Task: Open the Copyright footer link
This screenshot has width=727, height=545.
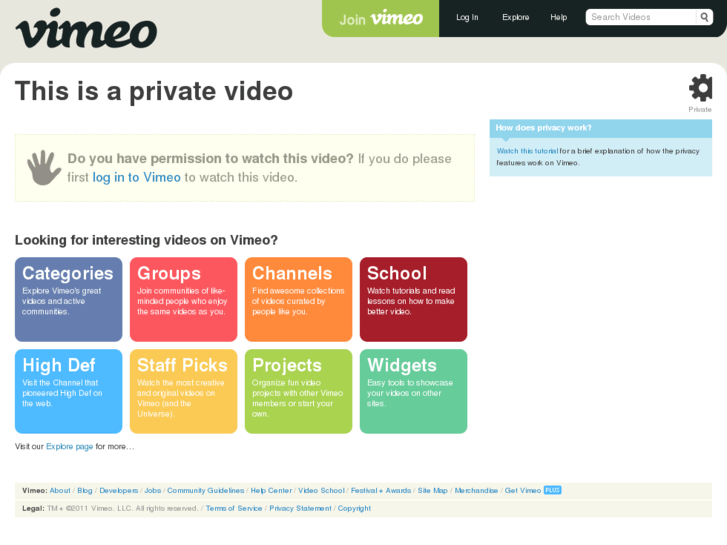Action: point(354,508)
